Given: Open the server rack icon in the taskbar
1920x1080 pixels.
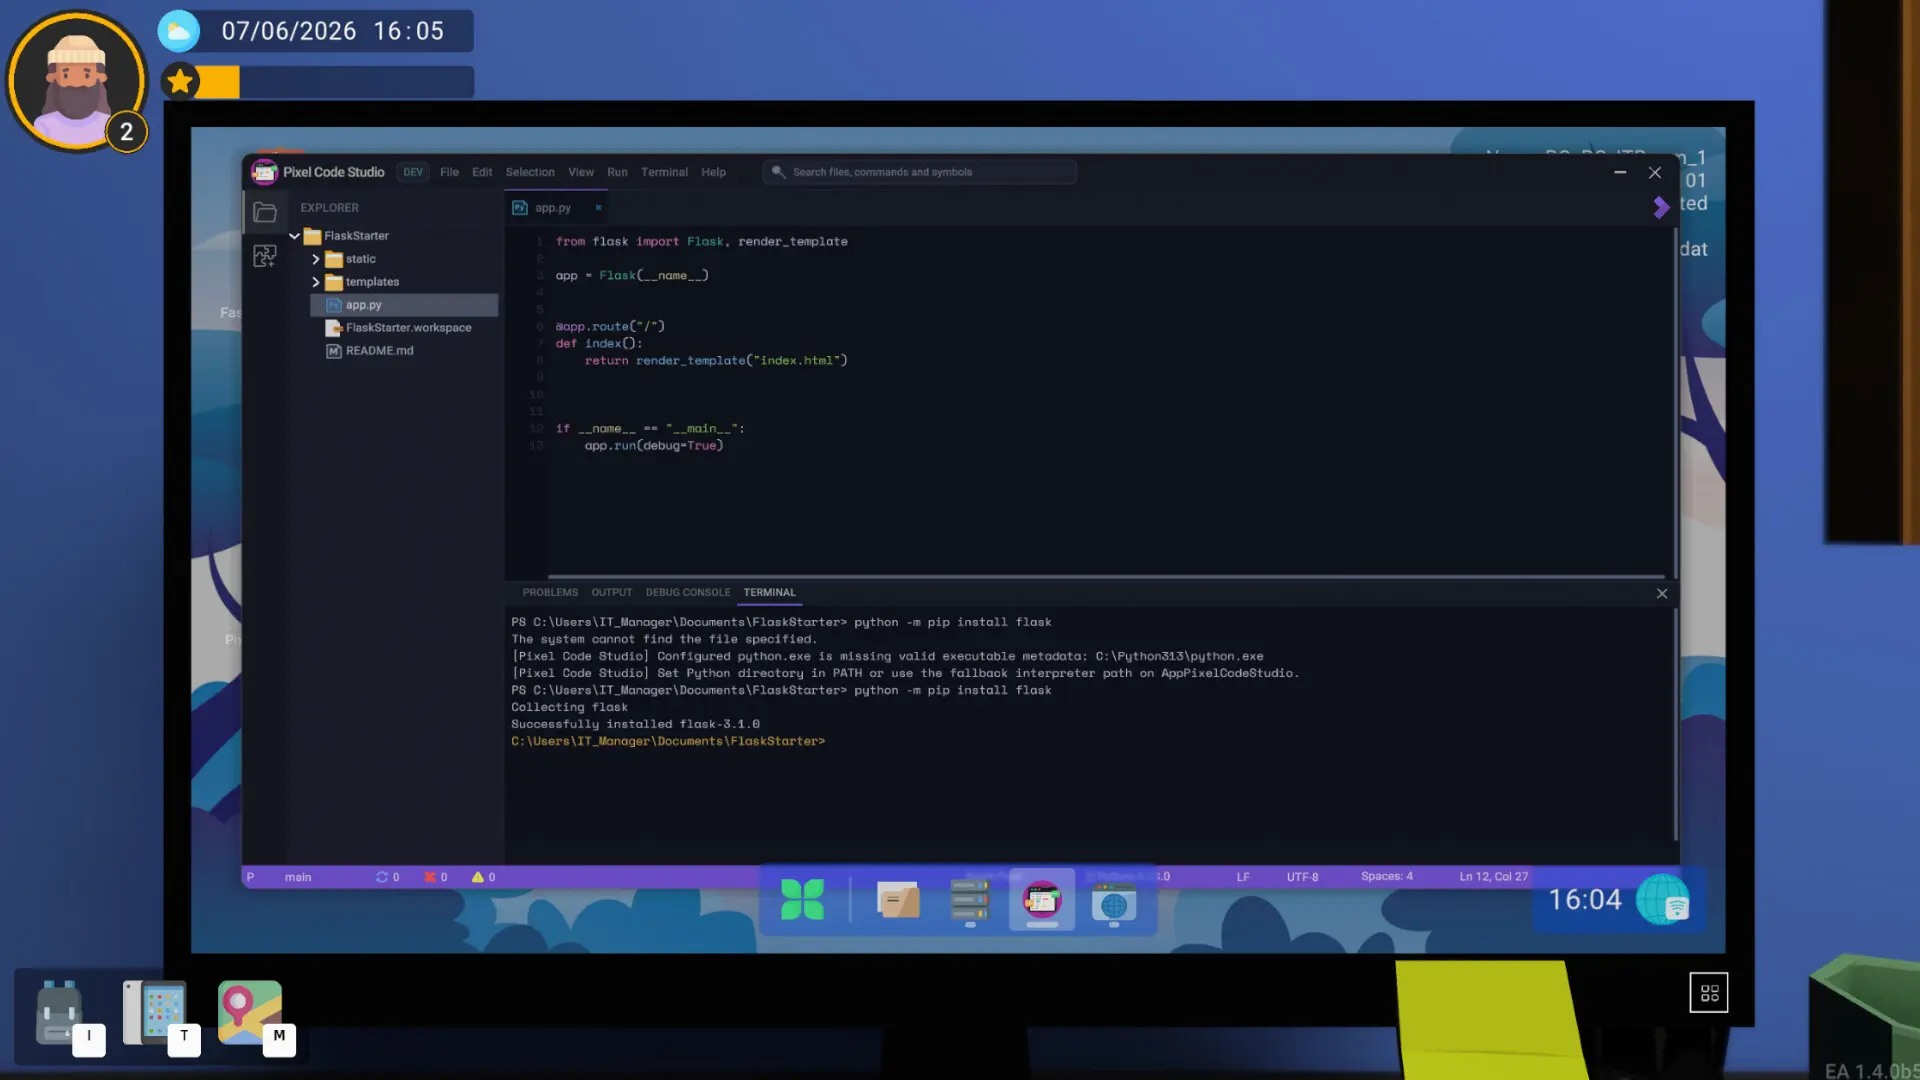Looking at the screenshot, I should click(x=969, y=900).
